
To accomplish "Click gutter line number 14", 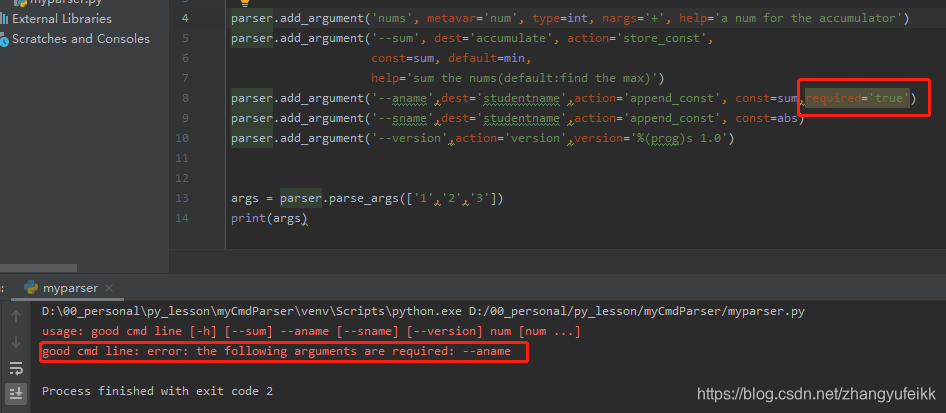I will (182, 218).
